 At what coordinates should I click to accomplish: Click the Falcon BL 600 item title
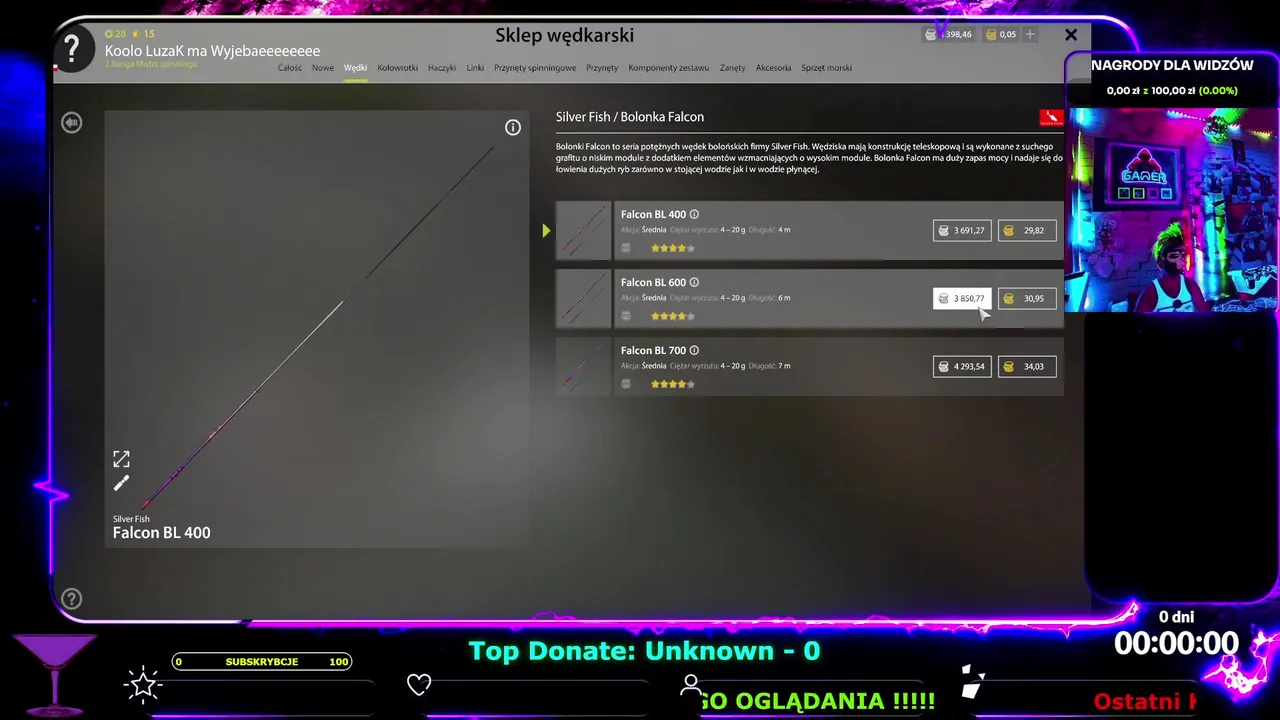pos(653,282)
